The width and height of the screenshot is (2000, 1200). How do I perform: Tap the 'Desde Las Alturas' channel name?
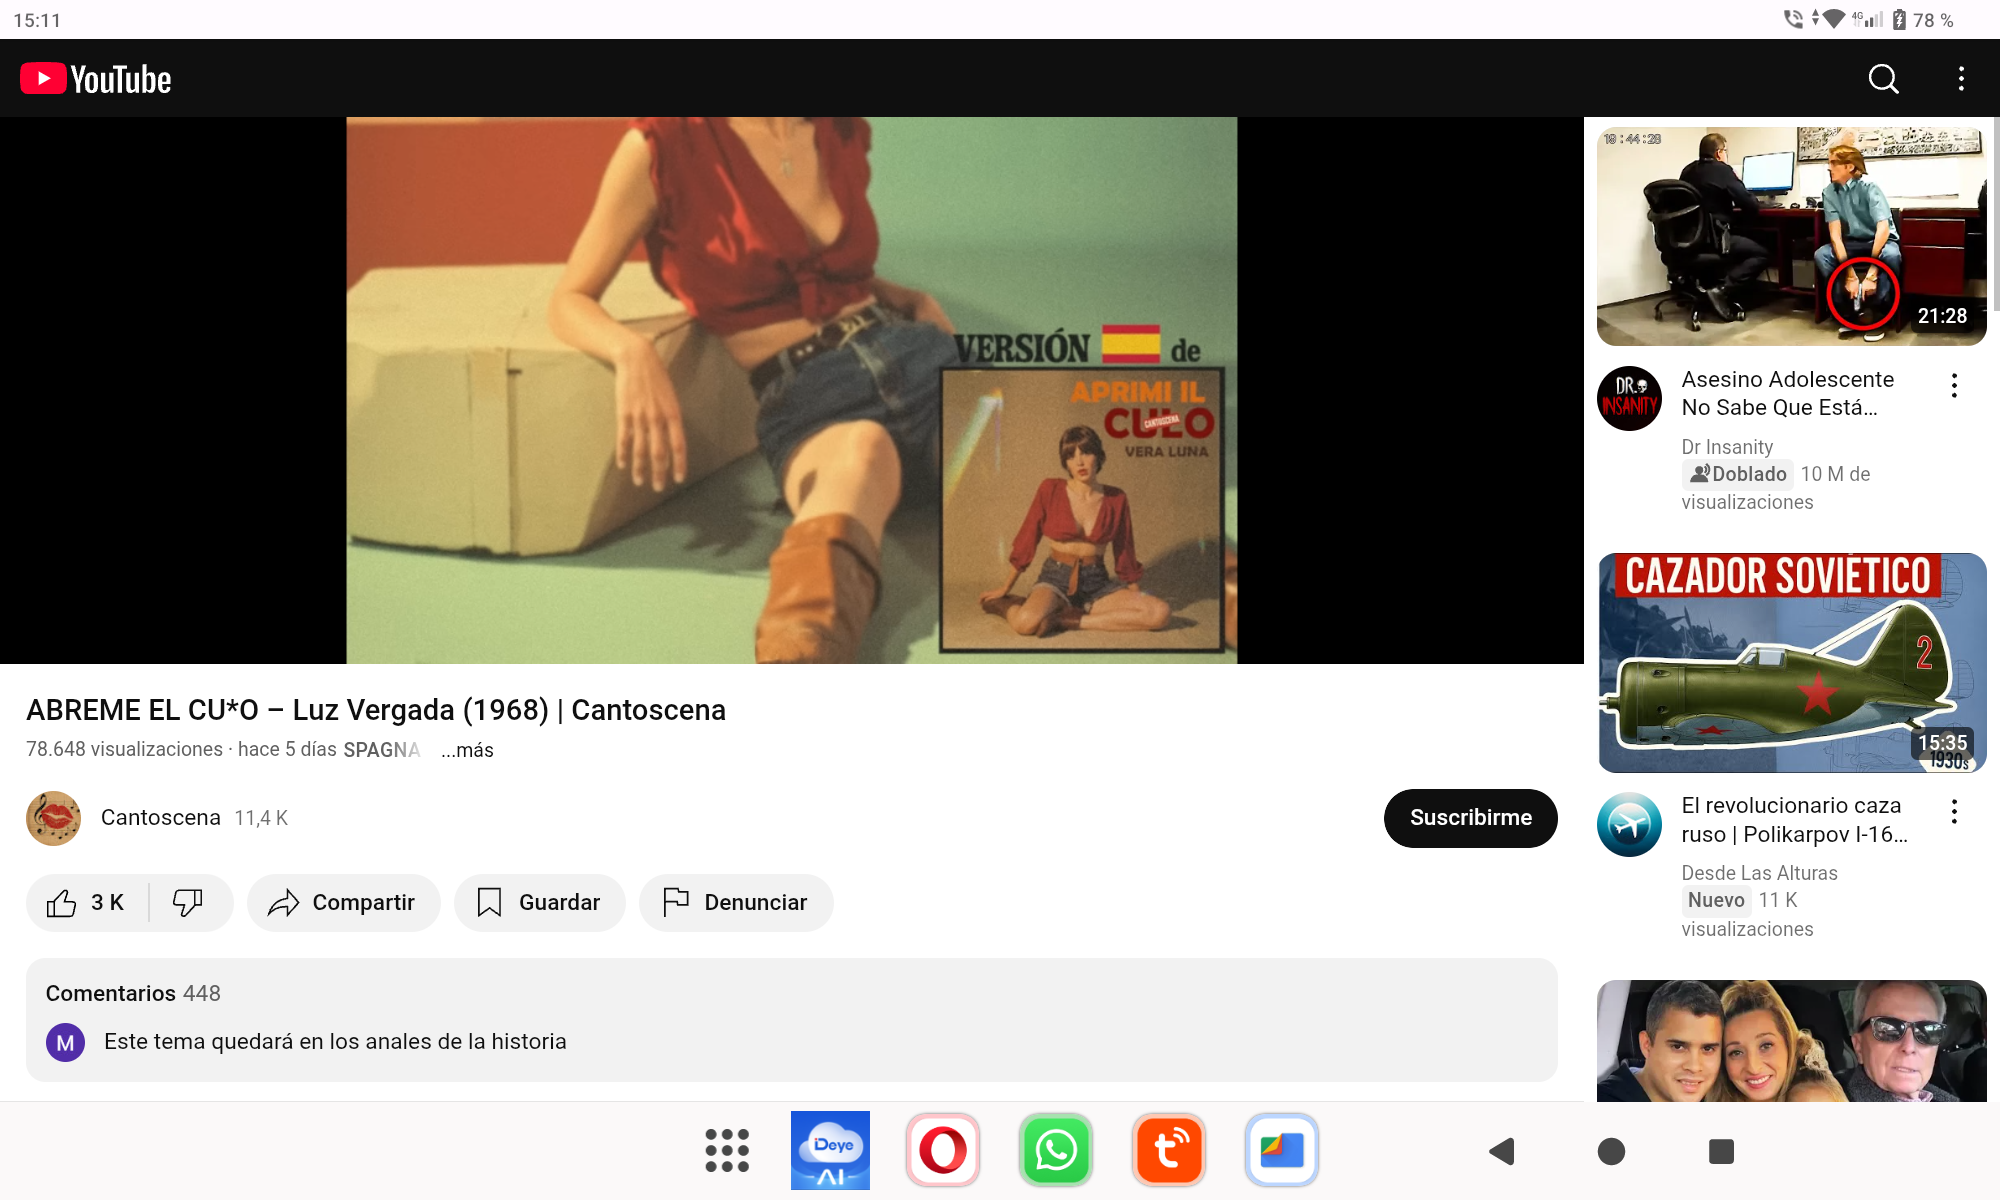[1759, 873]
